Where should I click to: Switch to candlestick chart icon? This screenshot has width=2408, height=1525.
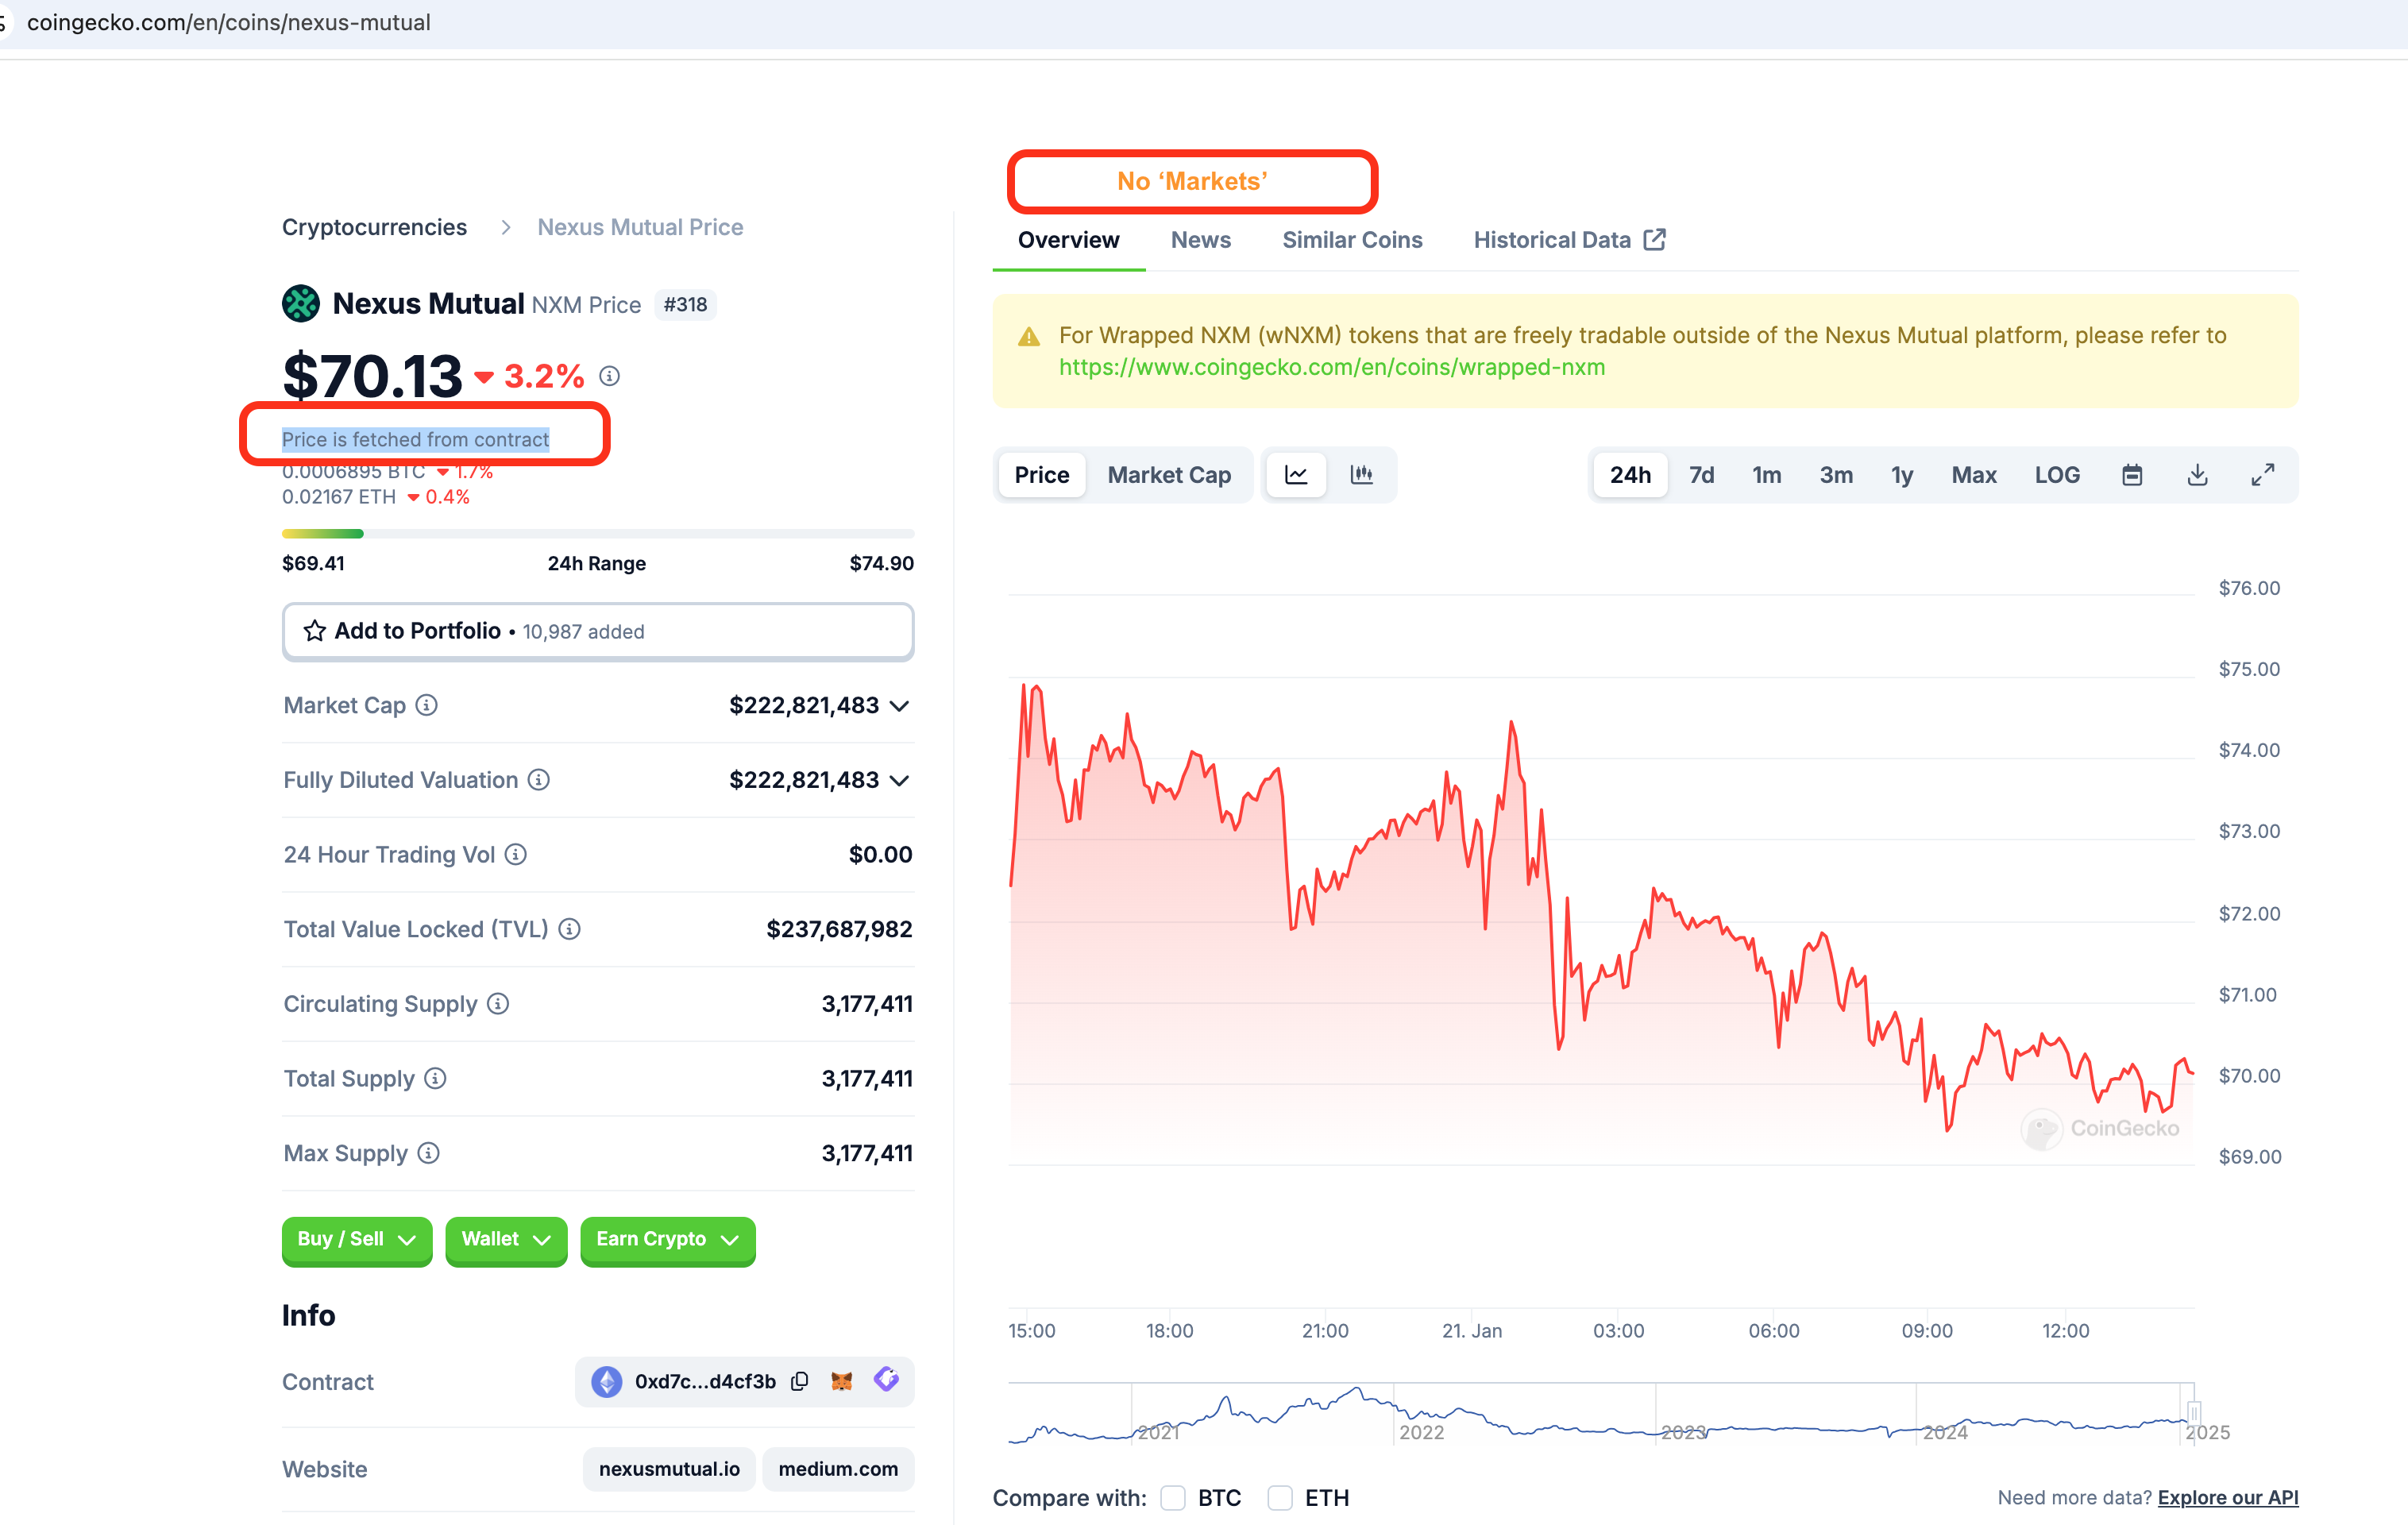tap(1361, 475)
